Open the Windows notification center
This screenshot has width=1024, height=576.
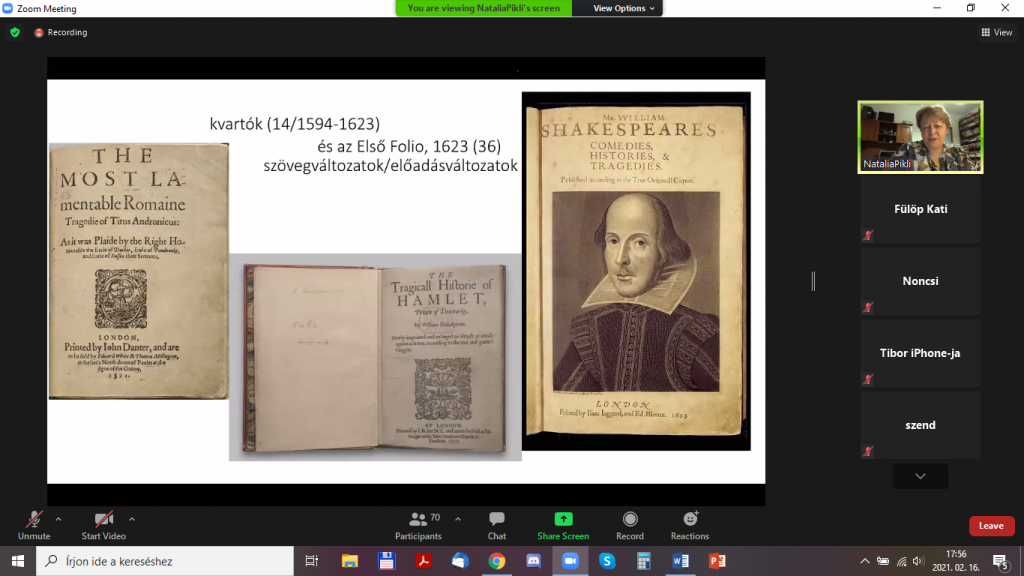point(1000,561)
